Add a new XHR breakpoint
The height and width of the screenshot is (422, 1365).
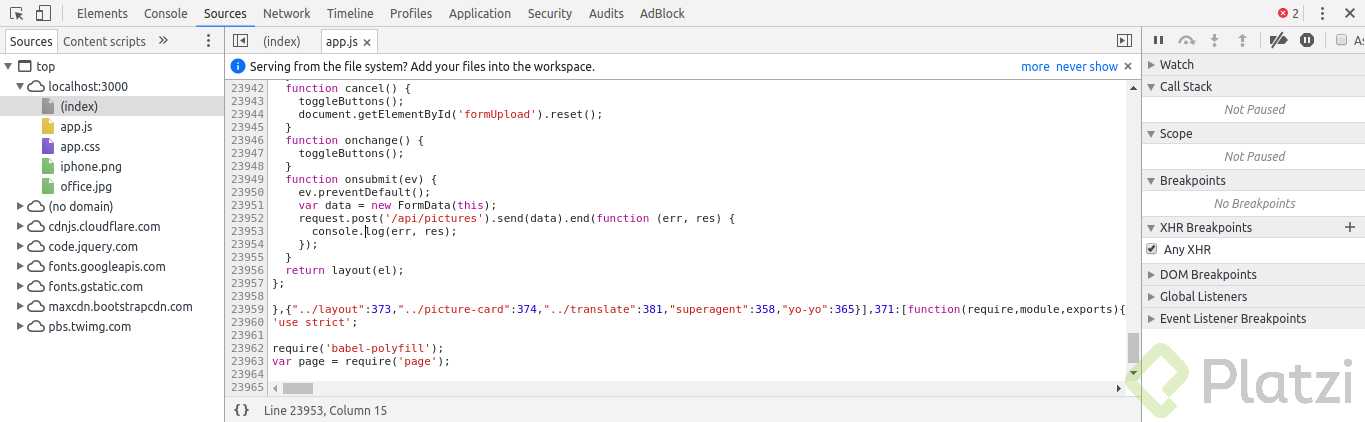coord(1350,227)
